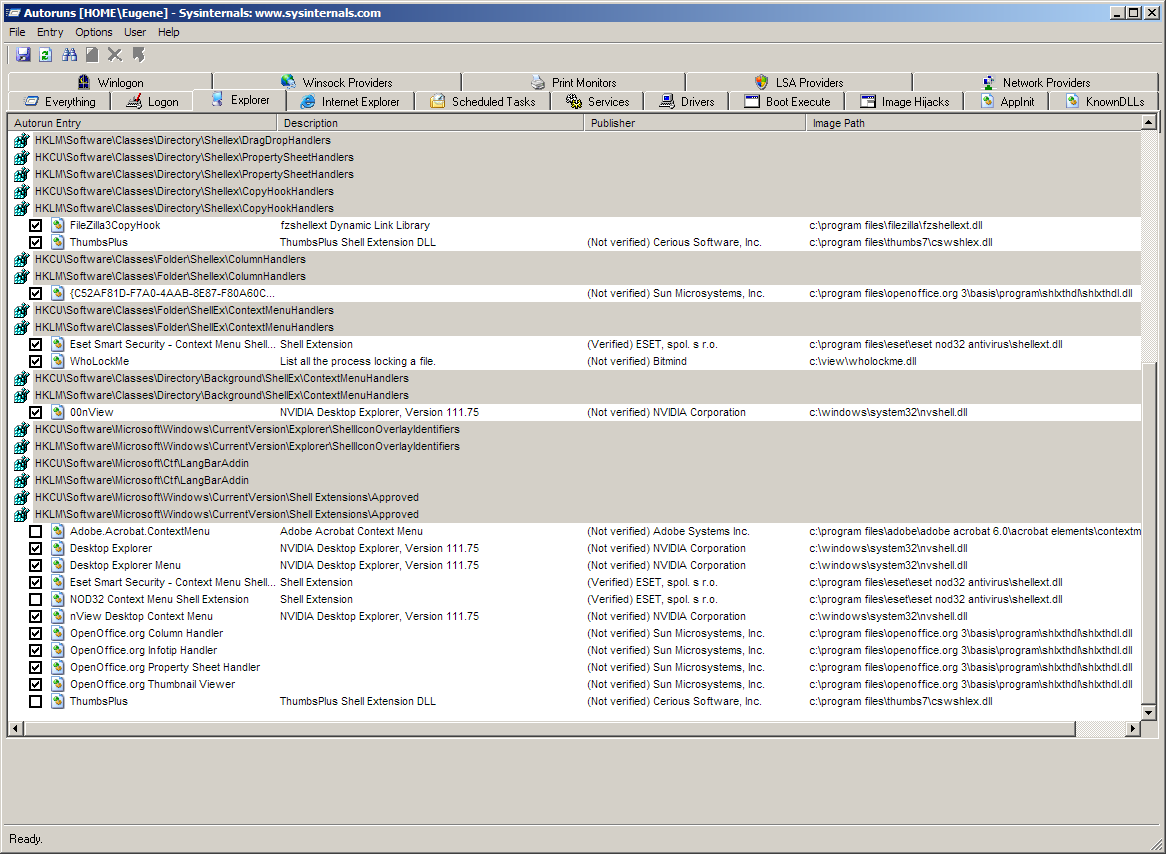Uncheck the 00nView entry checkbox
The image size is (1166, 854).
click(x=35, y=412)
